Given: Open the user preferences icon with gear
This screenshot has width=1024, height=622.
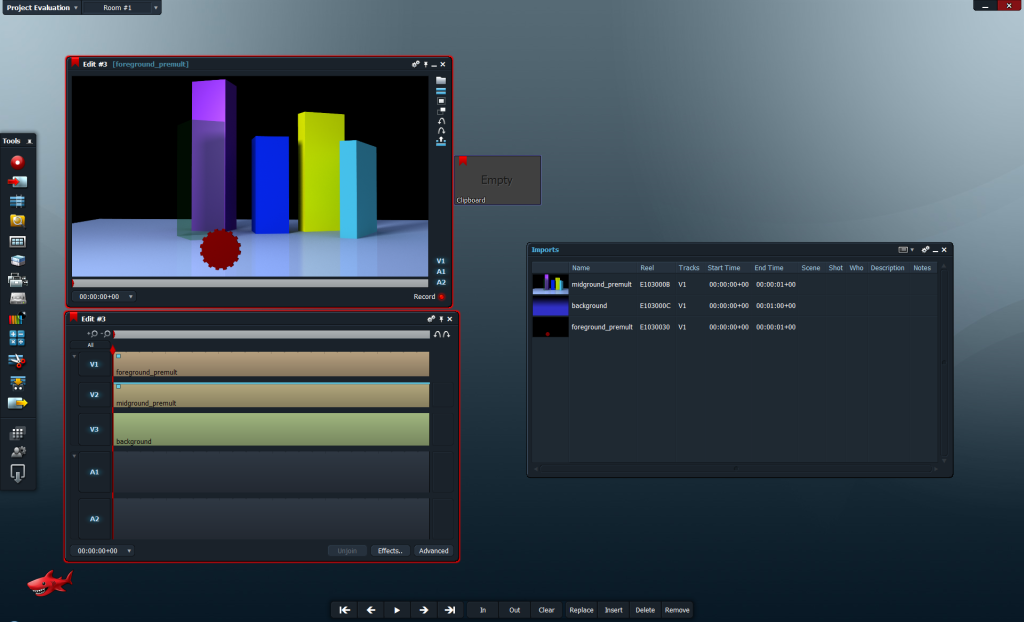Looking at the screenshot, I should [x=18, y=451].
